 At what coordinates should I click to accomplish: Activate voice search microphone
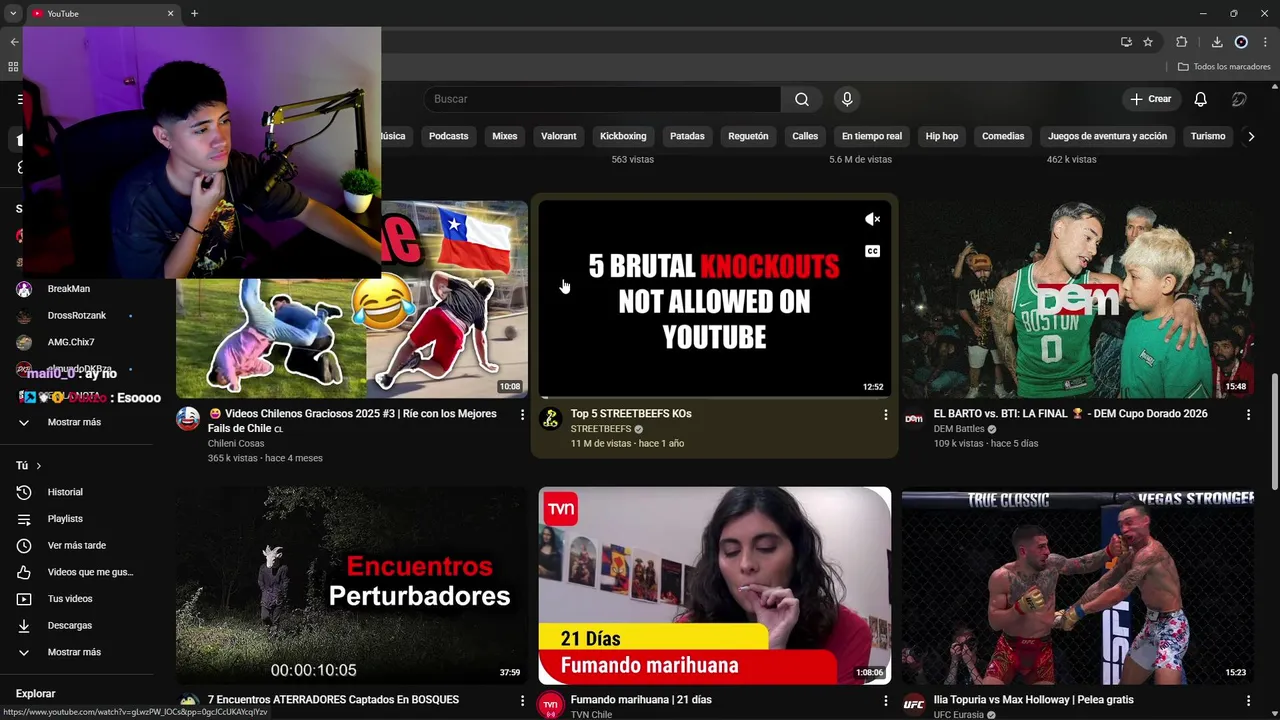[x=847, y=99]
